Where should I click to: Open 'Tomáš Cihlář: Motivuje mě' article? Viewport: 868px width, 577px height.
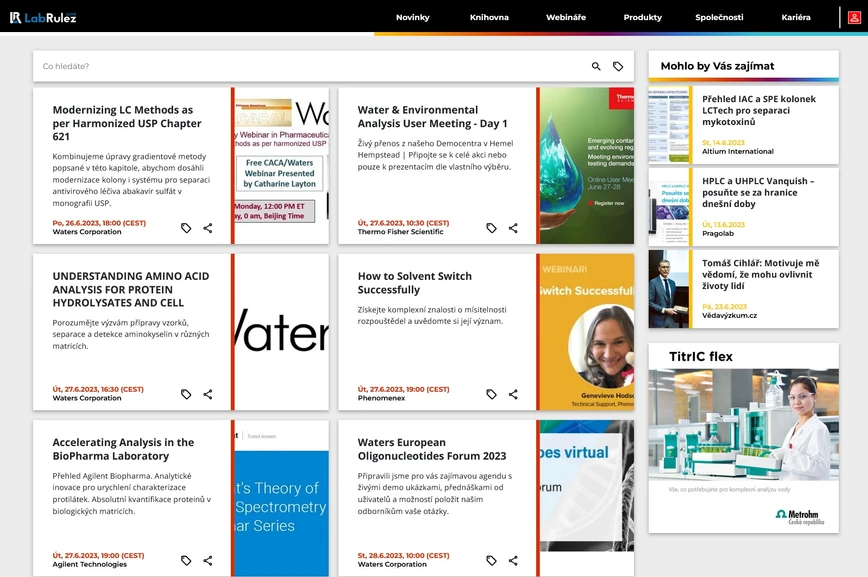[x=761, y=274]
